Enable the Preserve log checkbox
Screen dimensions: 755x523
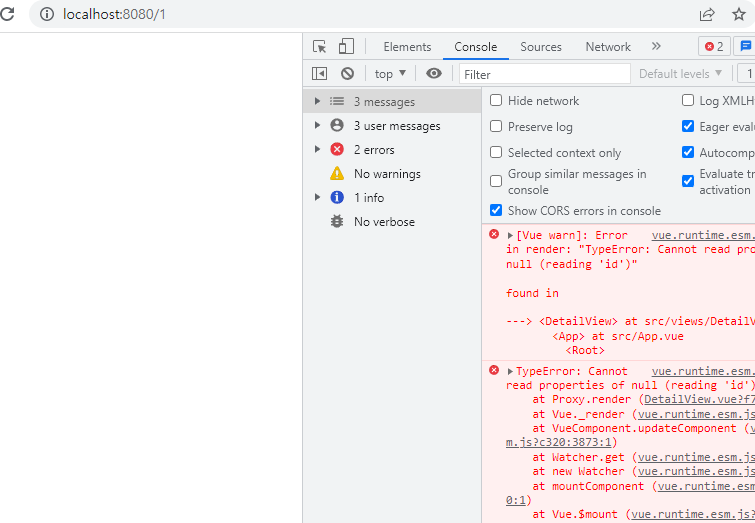(496, 126)
